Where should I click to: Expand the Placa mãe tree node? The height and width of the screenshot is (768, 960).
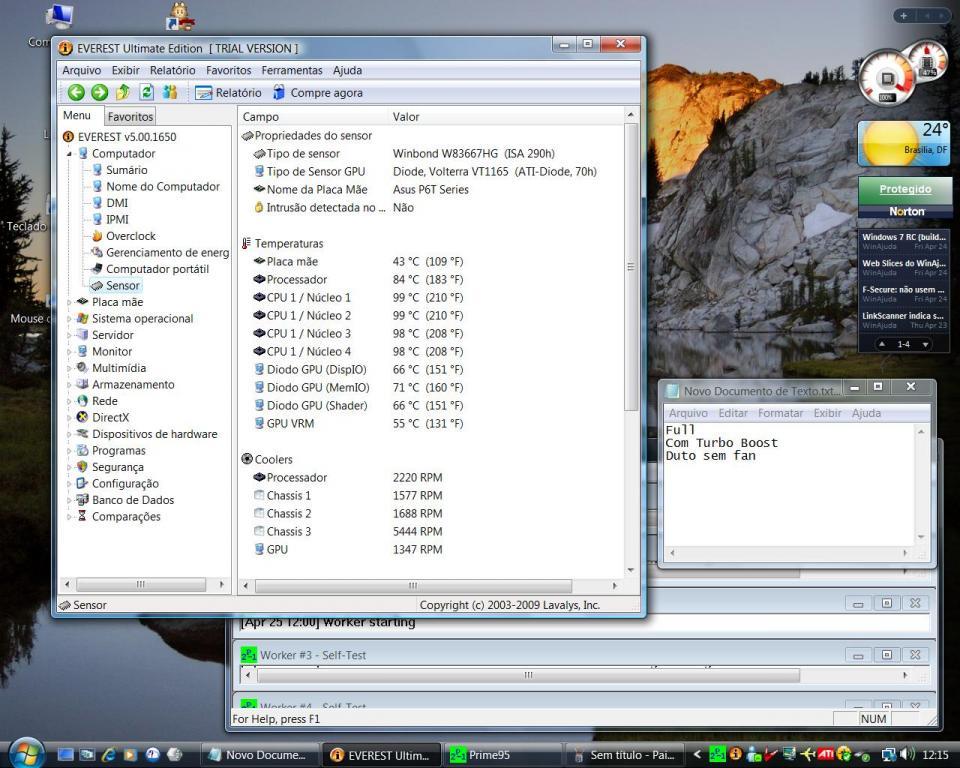click(x=69, y=302)
